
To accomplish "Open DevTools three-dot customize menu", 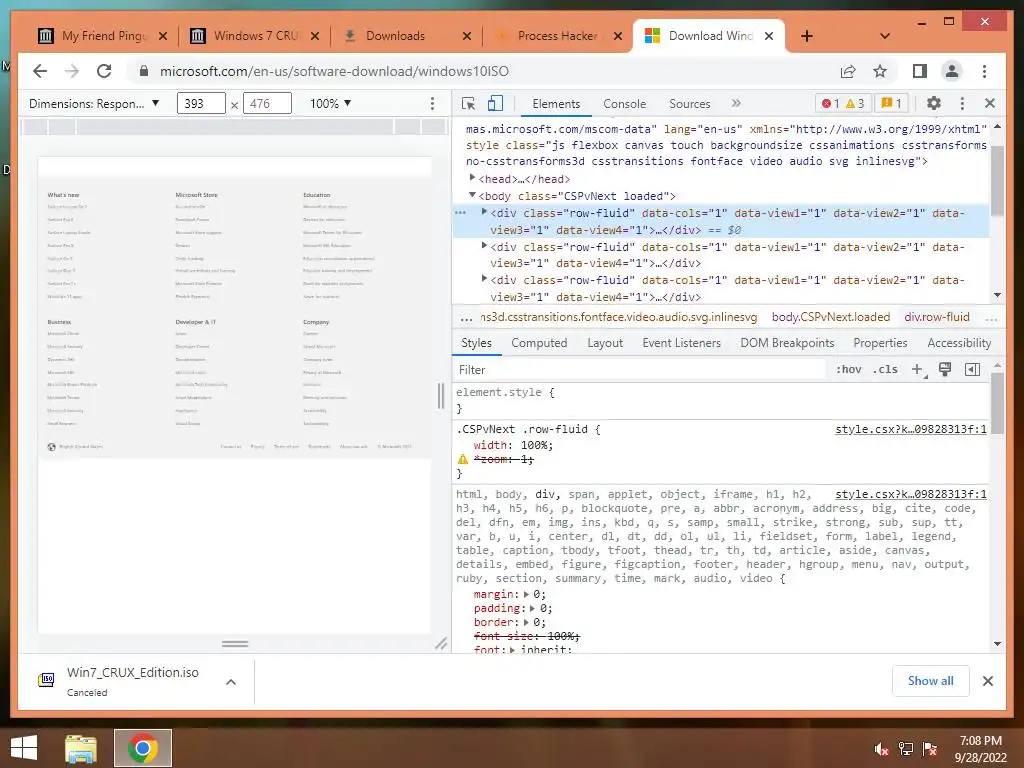I will pos(962,103).
